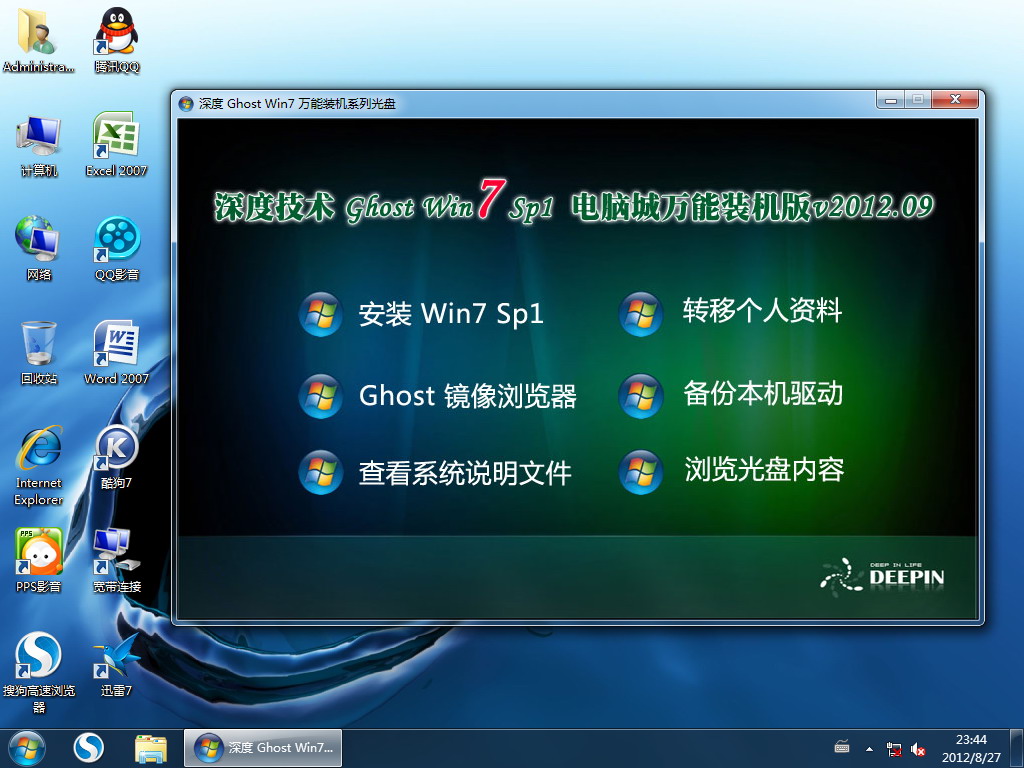Select the 宽带连接 desktop shortcut
Viewport: 1024px width, 768px height.
click(116, 560)
